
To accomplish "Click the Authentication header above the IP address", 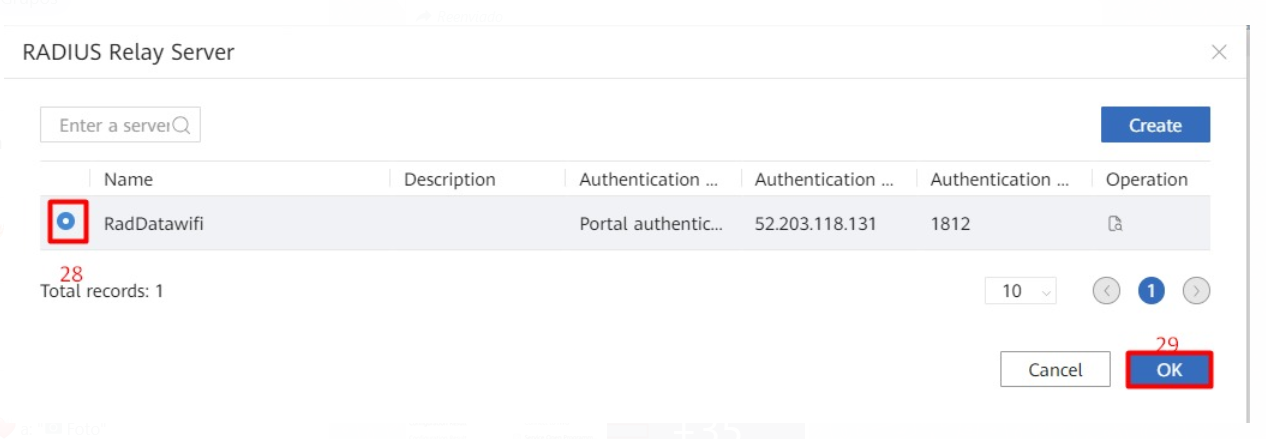I will [824, 180].
